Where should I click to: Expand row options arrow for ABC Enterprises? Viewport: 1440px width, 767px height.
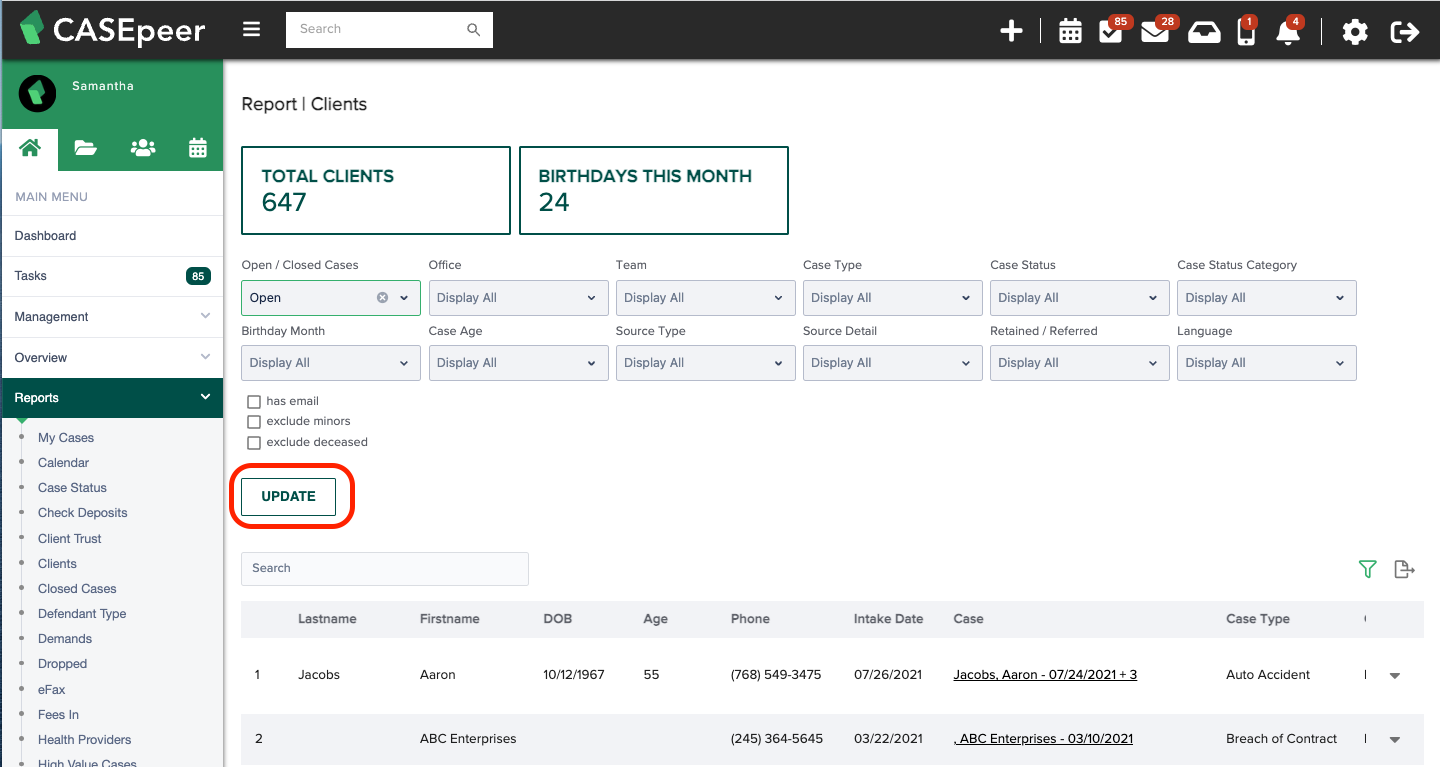click(1395, 740)
